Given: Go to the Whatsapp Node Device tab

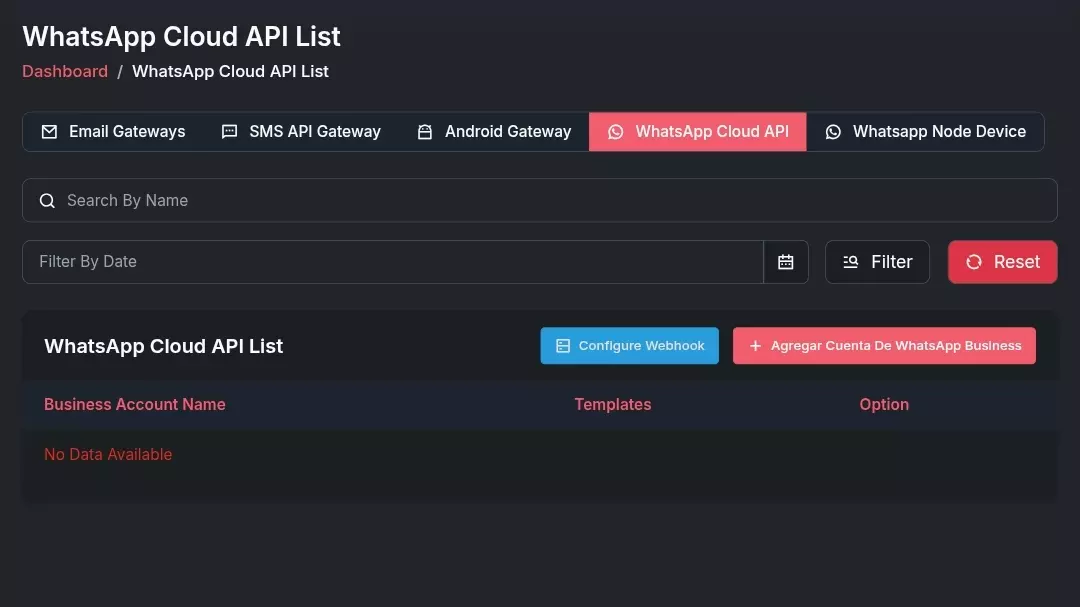Looking at the screenshot, I should pos(925,132).
